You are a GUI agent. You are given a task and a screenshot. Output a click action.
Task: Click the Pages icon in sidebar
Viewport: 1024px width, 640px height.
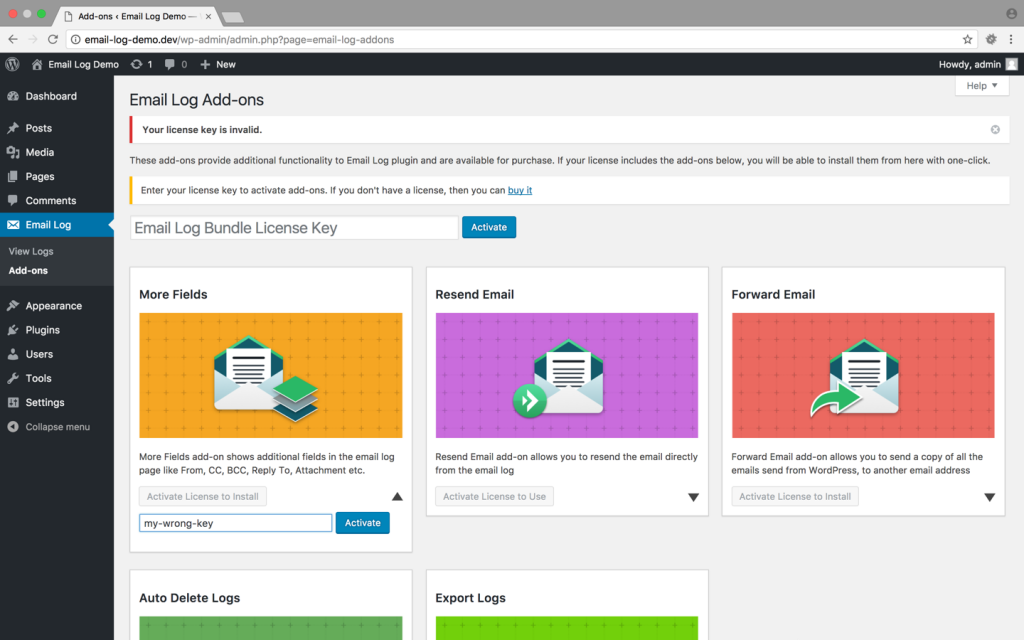tap(13, 176)
